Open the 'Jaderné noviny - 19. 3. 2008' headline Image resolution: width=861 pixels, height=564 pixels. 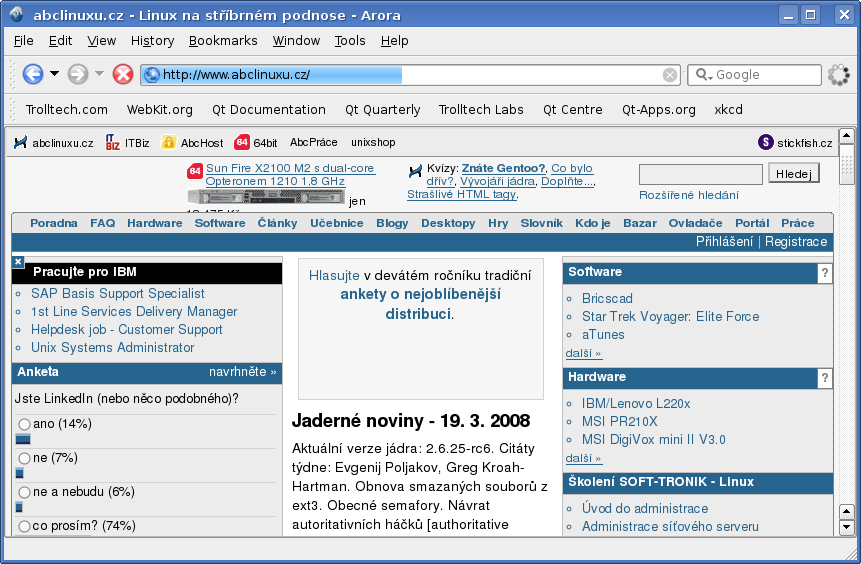pyautogui.click(x=411, y=421)
